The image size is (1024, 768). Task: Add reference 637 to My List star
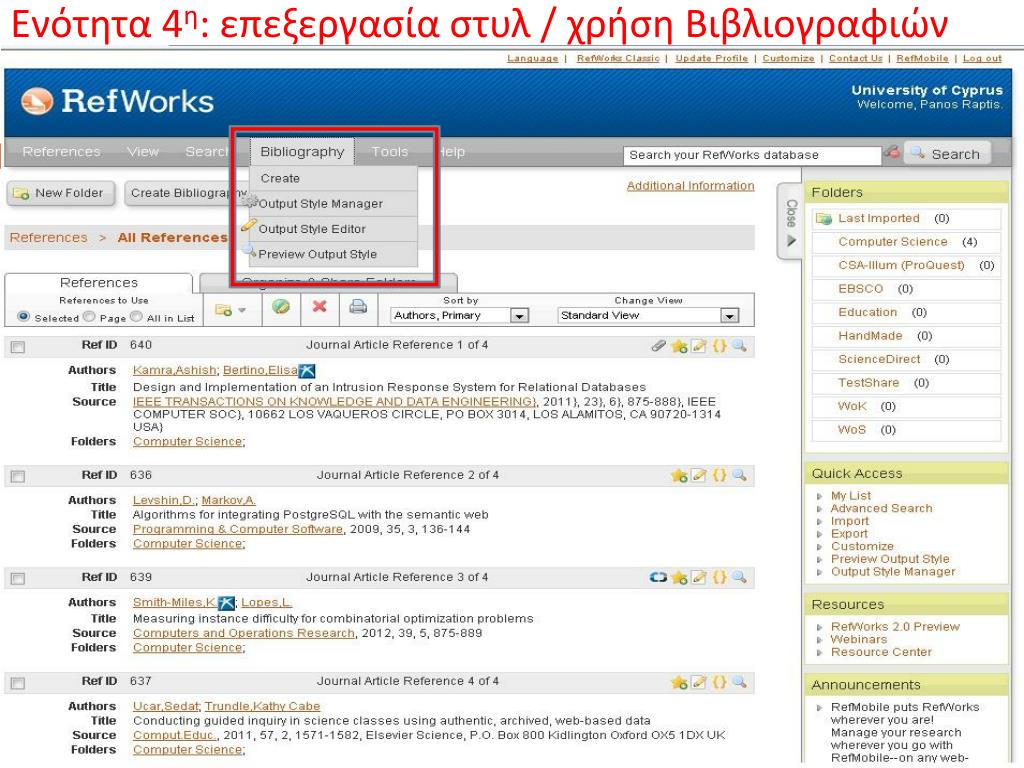pyautogui.click(x=679, y=682)
